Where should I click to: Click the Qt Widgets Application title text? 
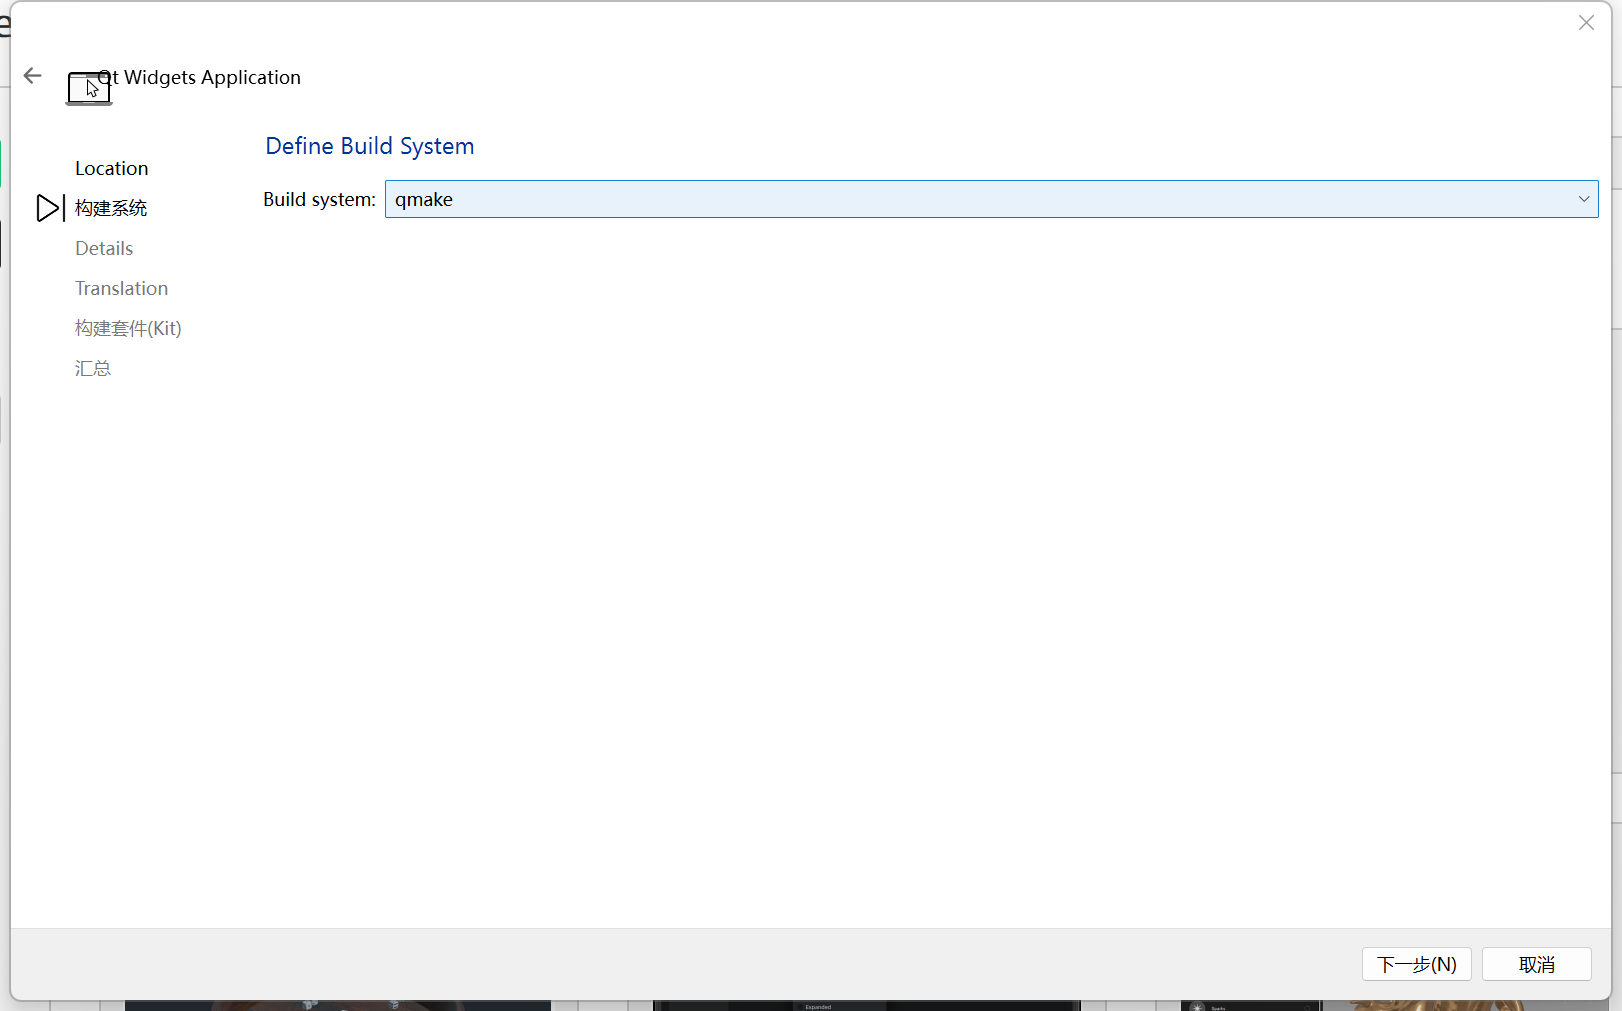coord(200,77)
